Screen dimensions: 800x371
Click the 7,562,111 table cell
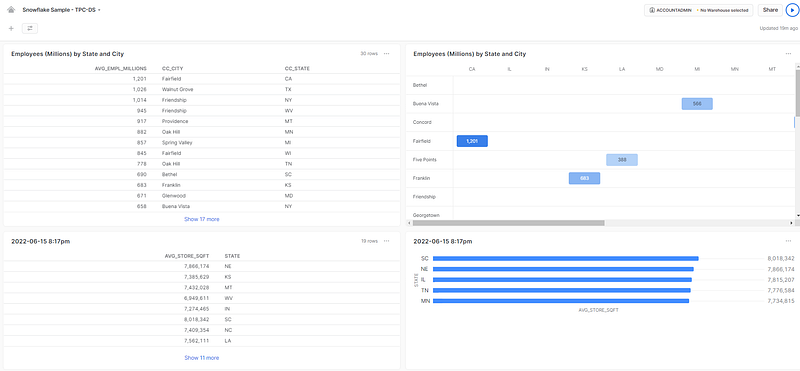tap(195, 340)
